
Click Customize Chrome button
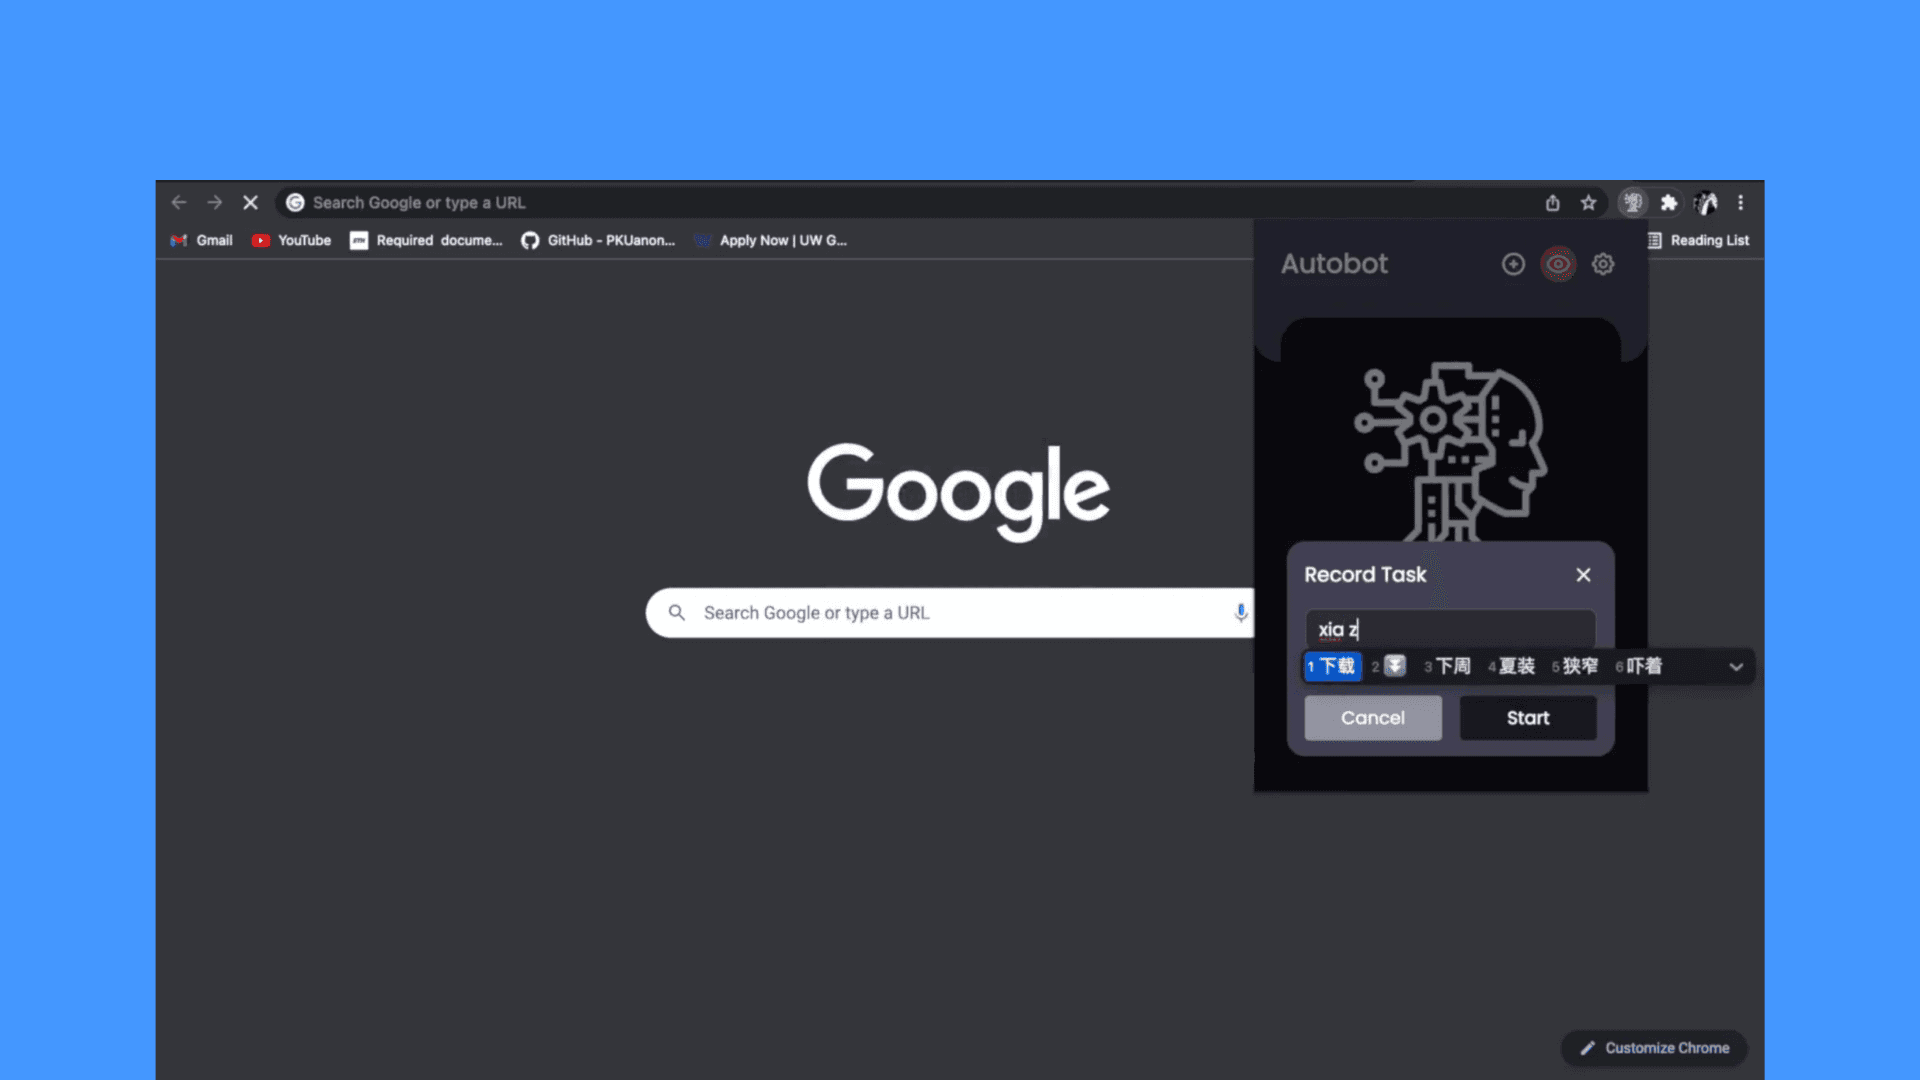(1654, 1048)
